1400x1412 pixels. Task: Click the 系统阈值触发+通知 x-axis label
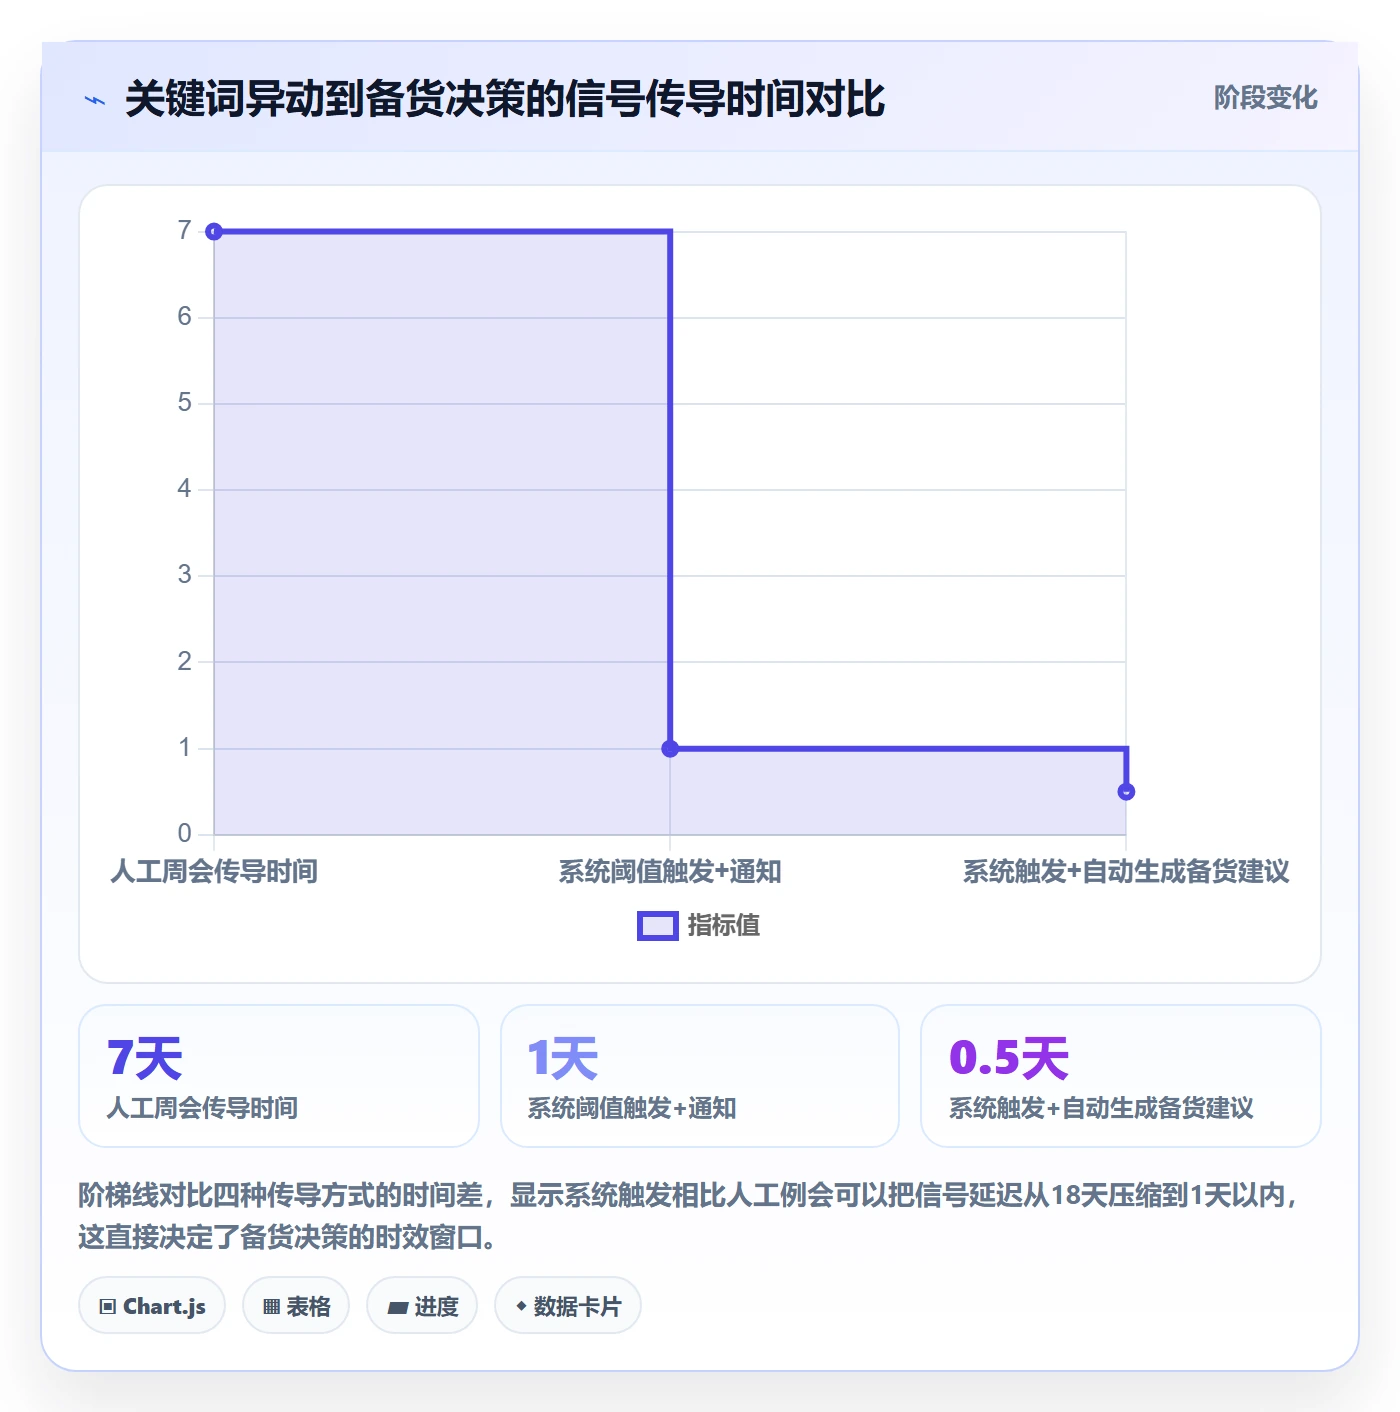[x=670, y=872]
